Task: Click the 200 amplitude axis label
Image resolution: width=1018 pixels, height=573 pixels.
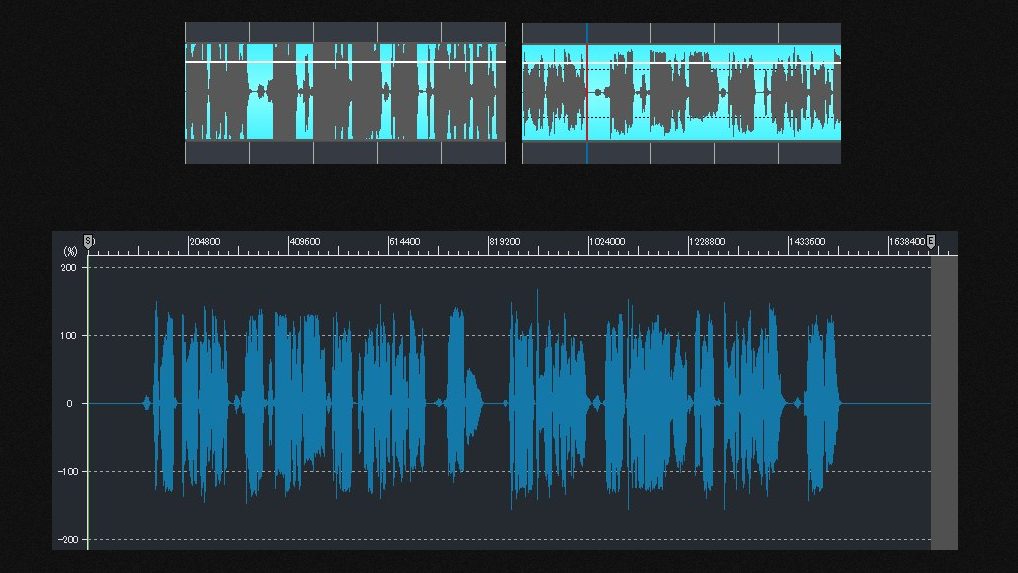Action: coord(69,268)
